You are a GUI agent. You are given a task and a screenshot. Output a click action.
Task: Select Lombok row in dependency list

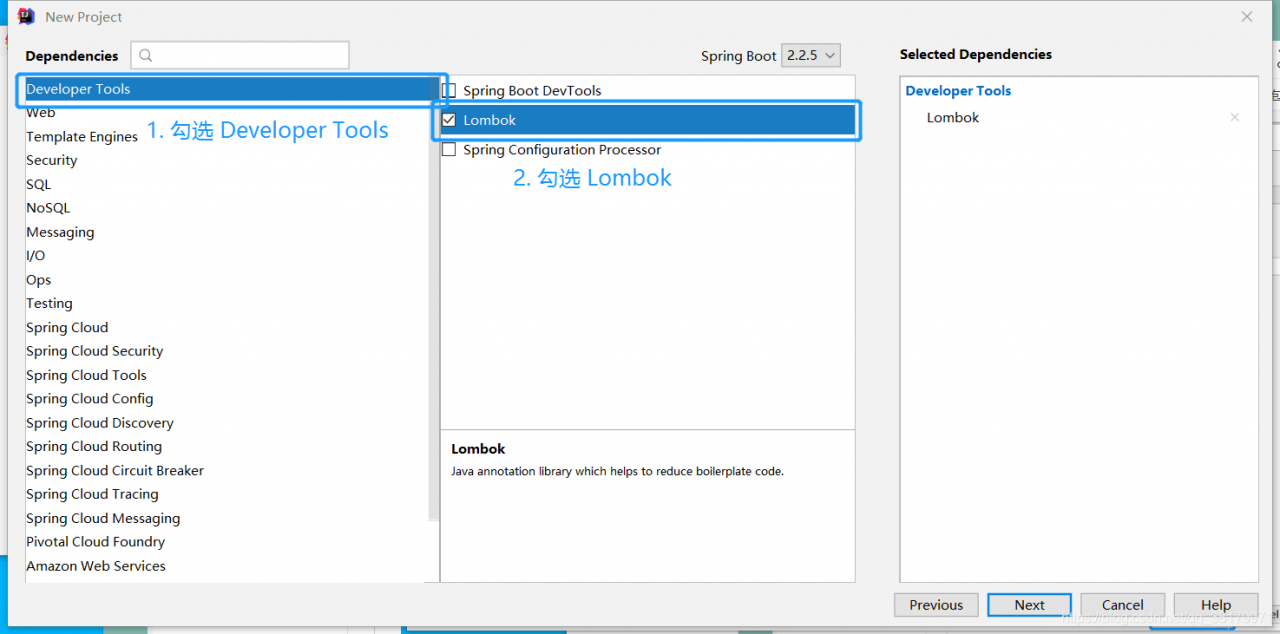click(x=648, y=120)
